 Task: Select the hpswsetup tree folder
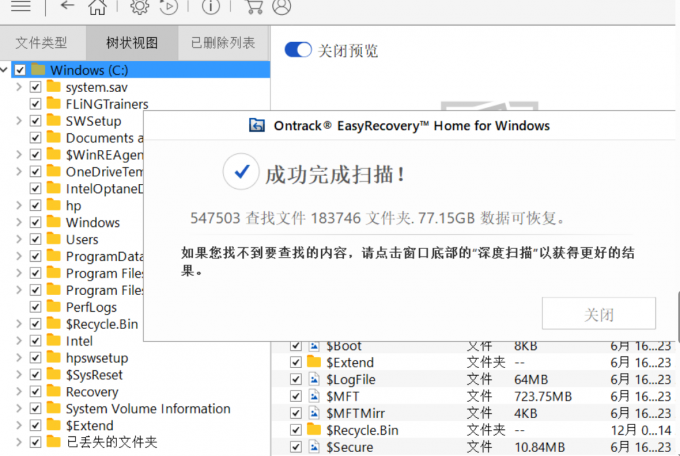pos(97,358)
